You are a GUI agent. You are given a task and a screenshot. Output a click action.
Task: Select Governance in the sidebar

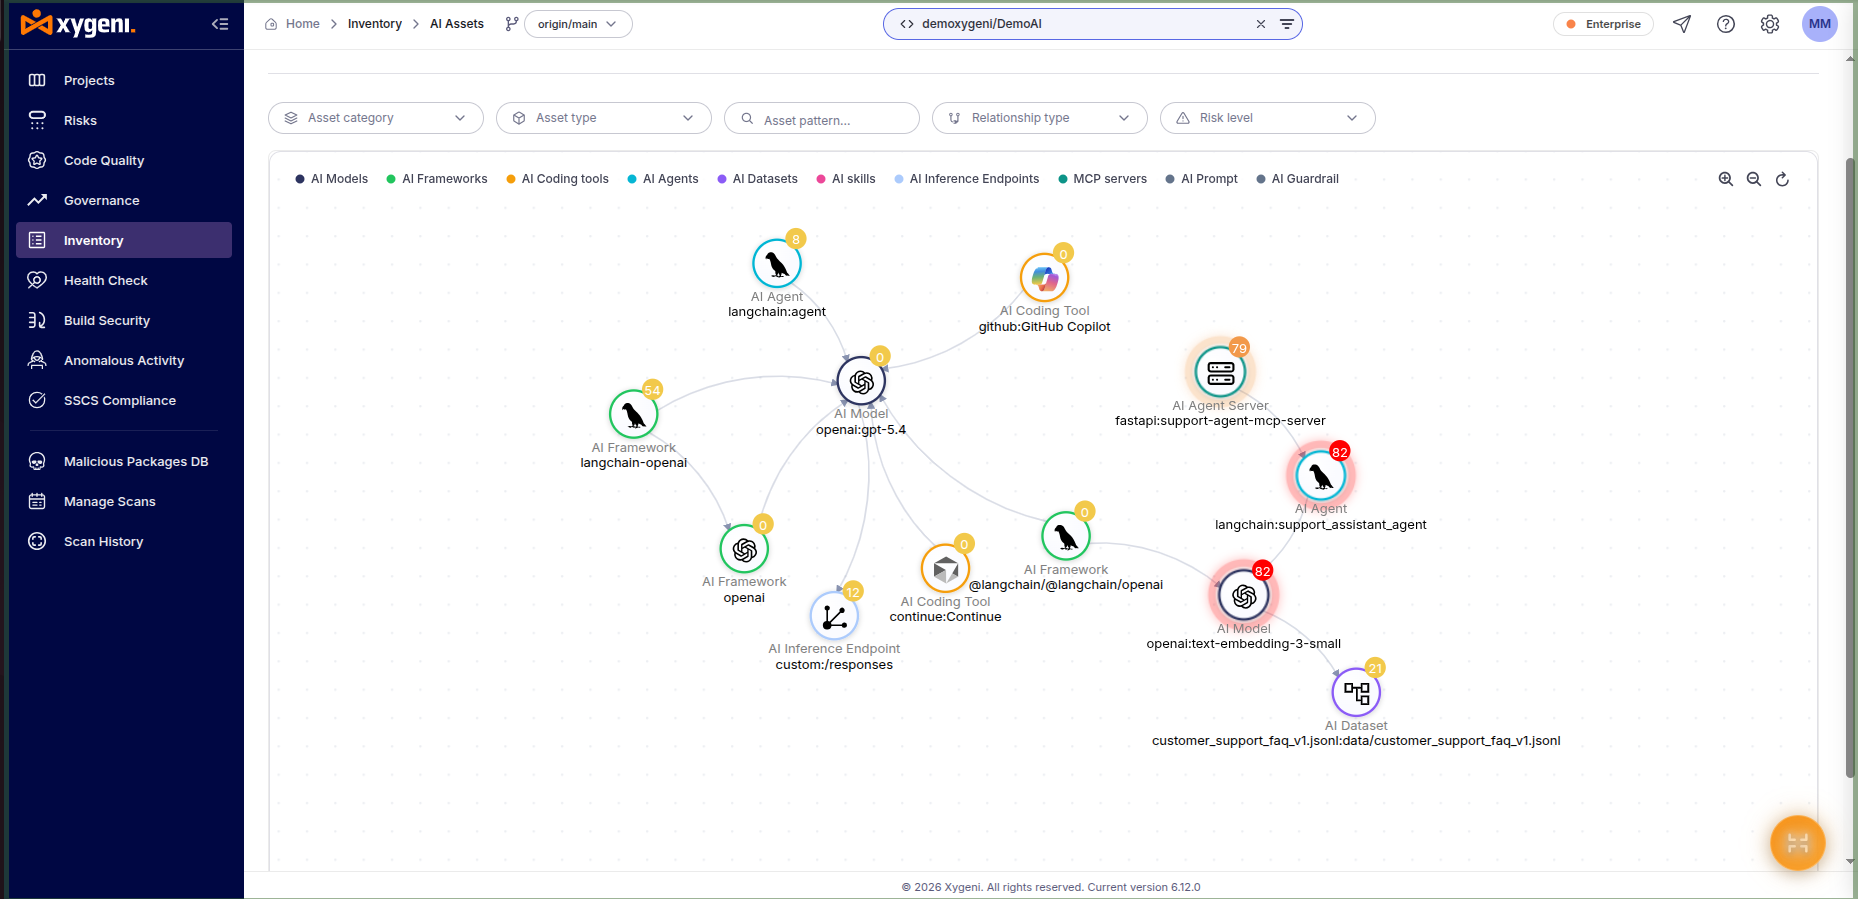click(x=124, y=200)
